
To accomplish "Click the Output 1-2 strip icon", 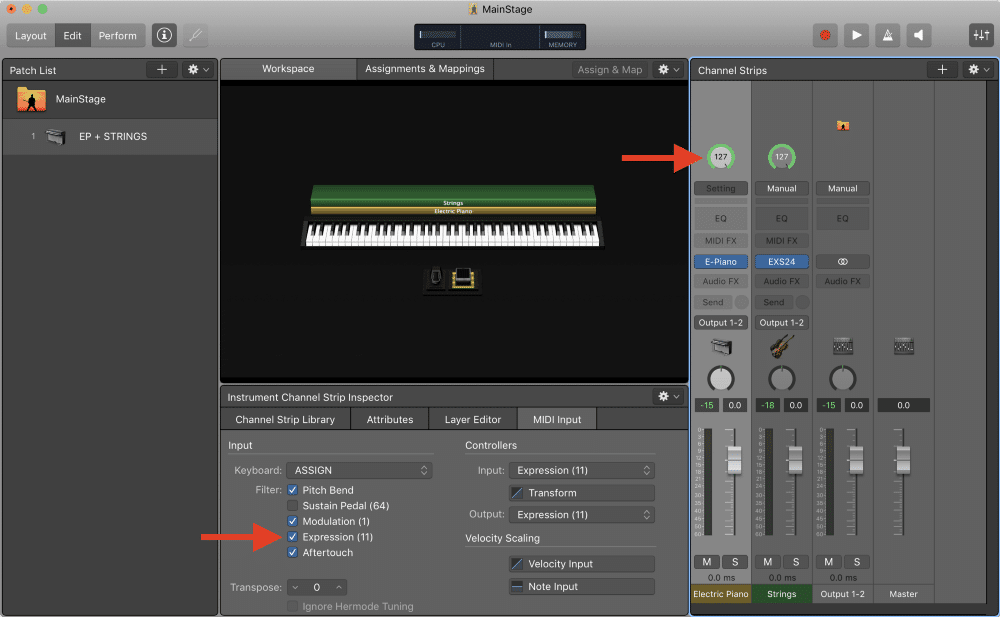I will pyautogui.click(x=842, y=347).
